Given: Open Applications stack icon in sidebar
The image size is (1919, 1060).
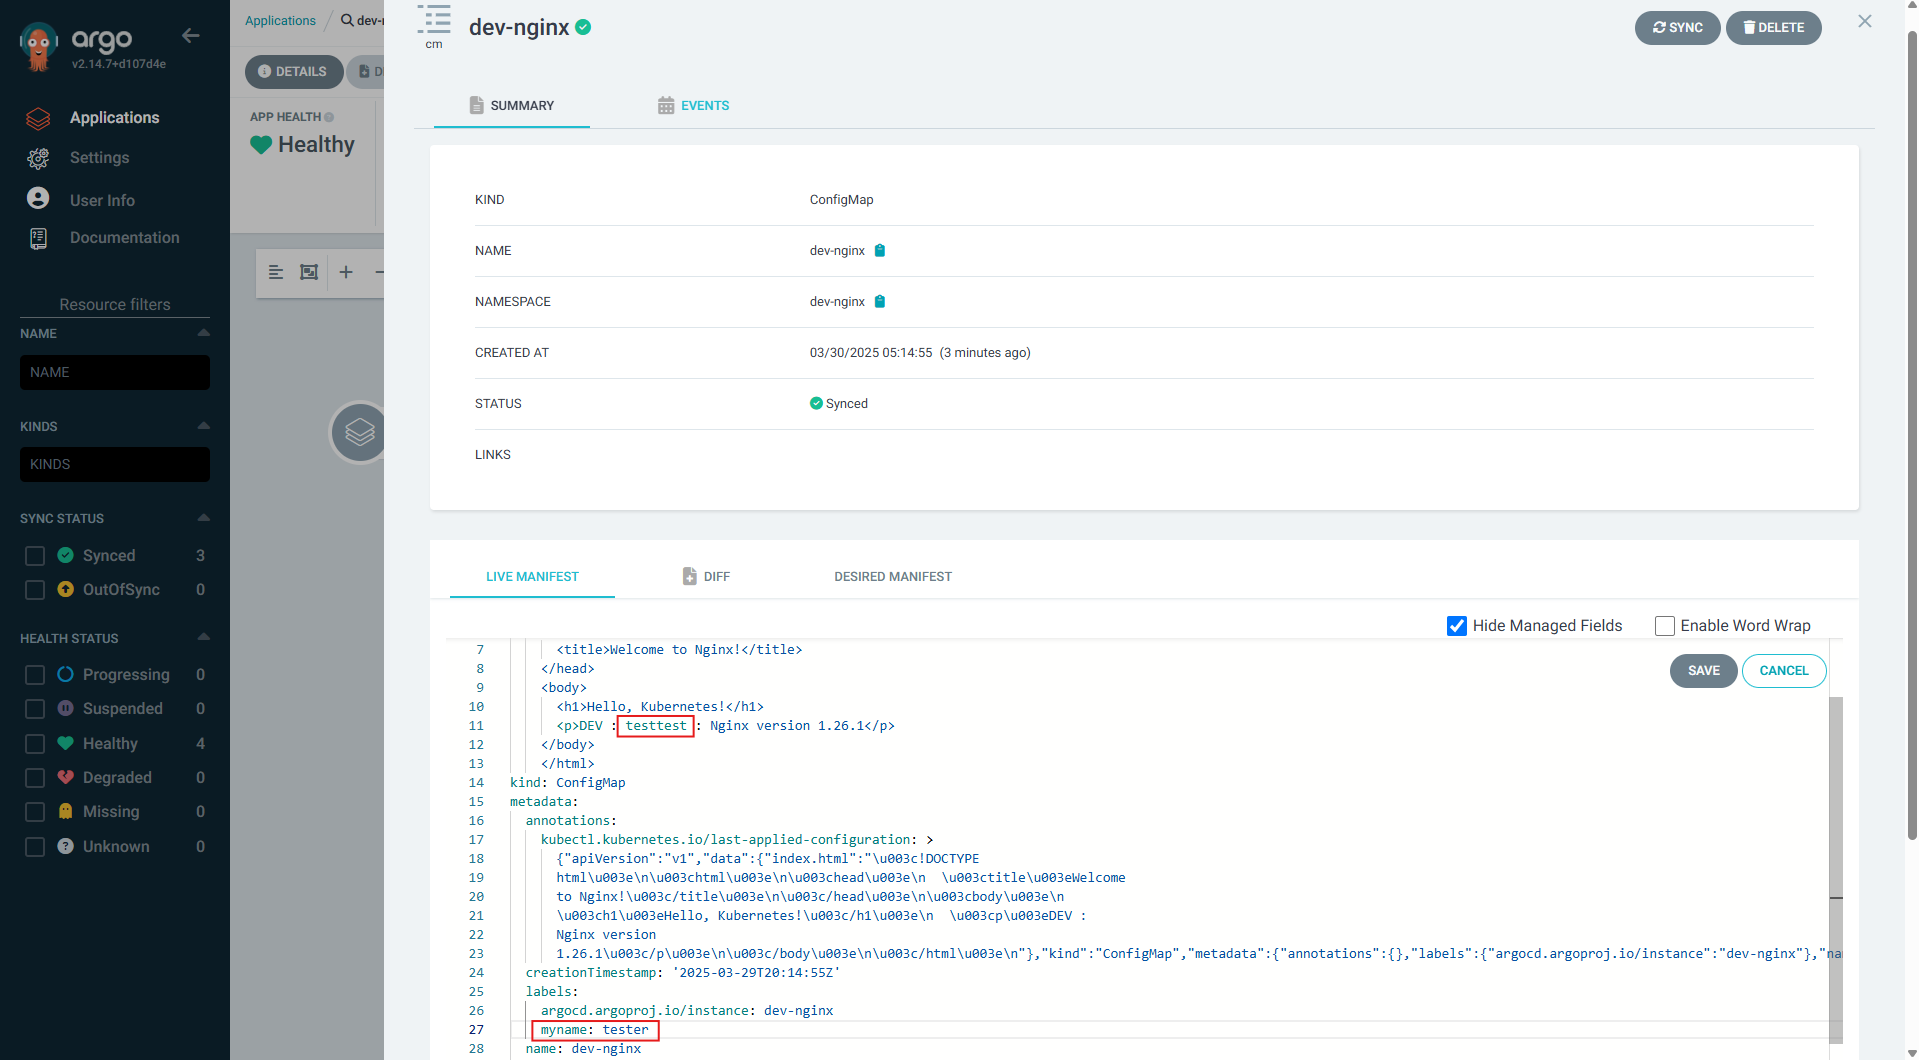Looking at the screenshot, I should [x=38, y=118].
